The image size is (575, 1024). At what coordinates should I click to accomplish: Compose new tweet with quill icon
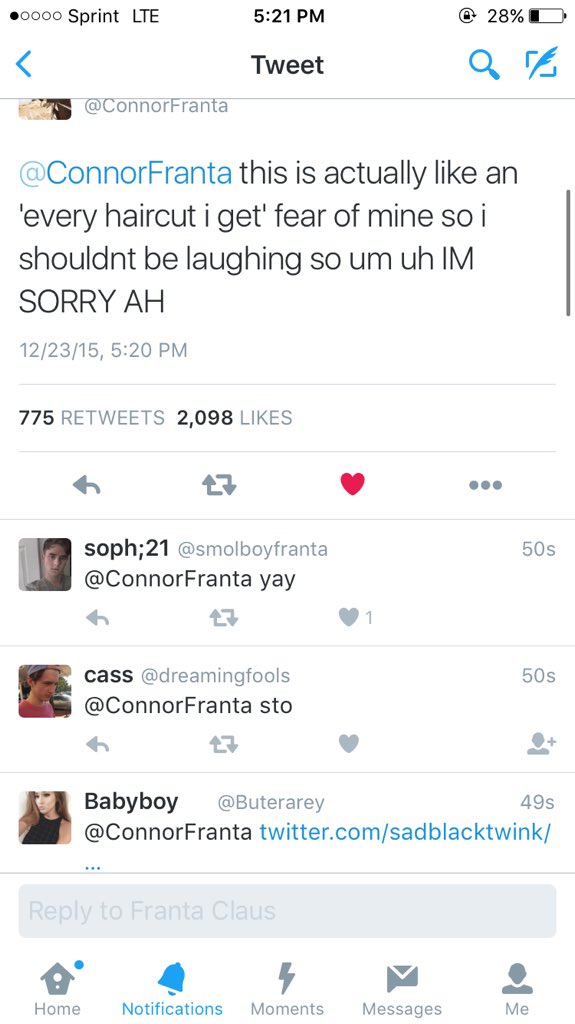pos(541,63)
